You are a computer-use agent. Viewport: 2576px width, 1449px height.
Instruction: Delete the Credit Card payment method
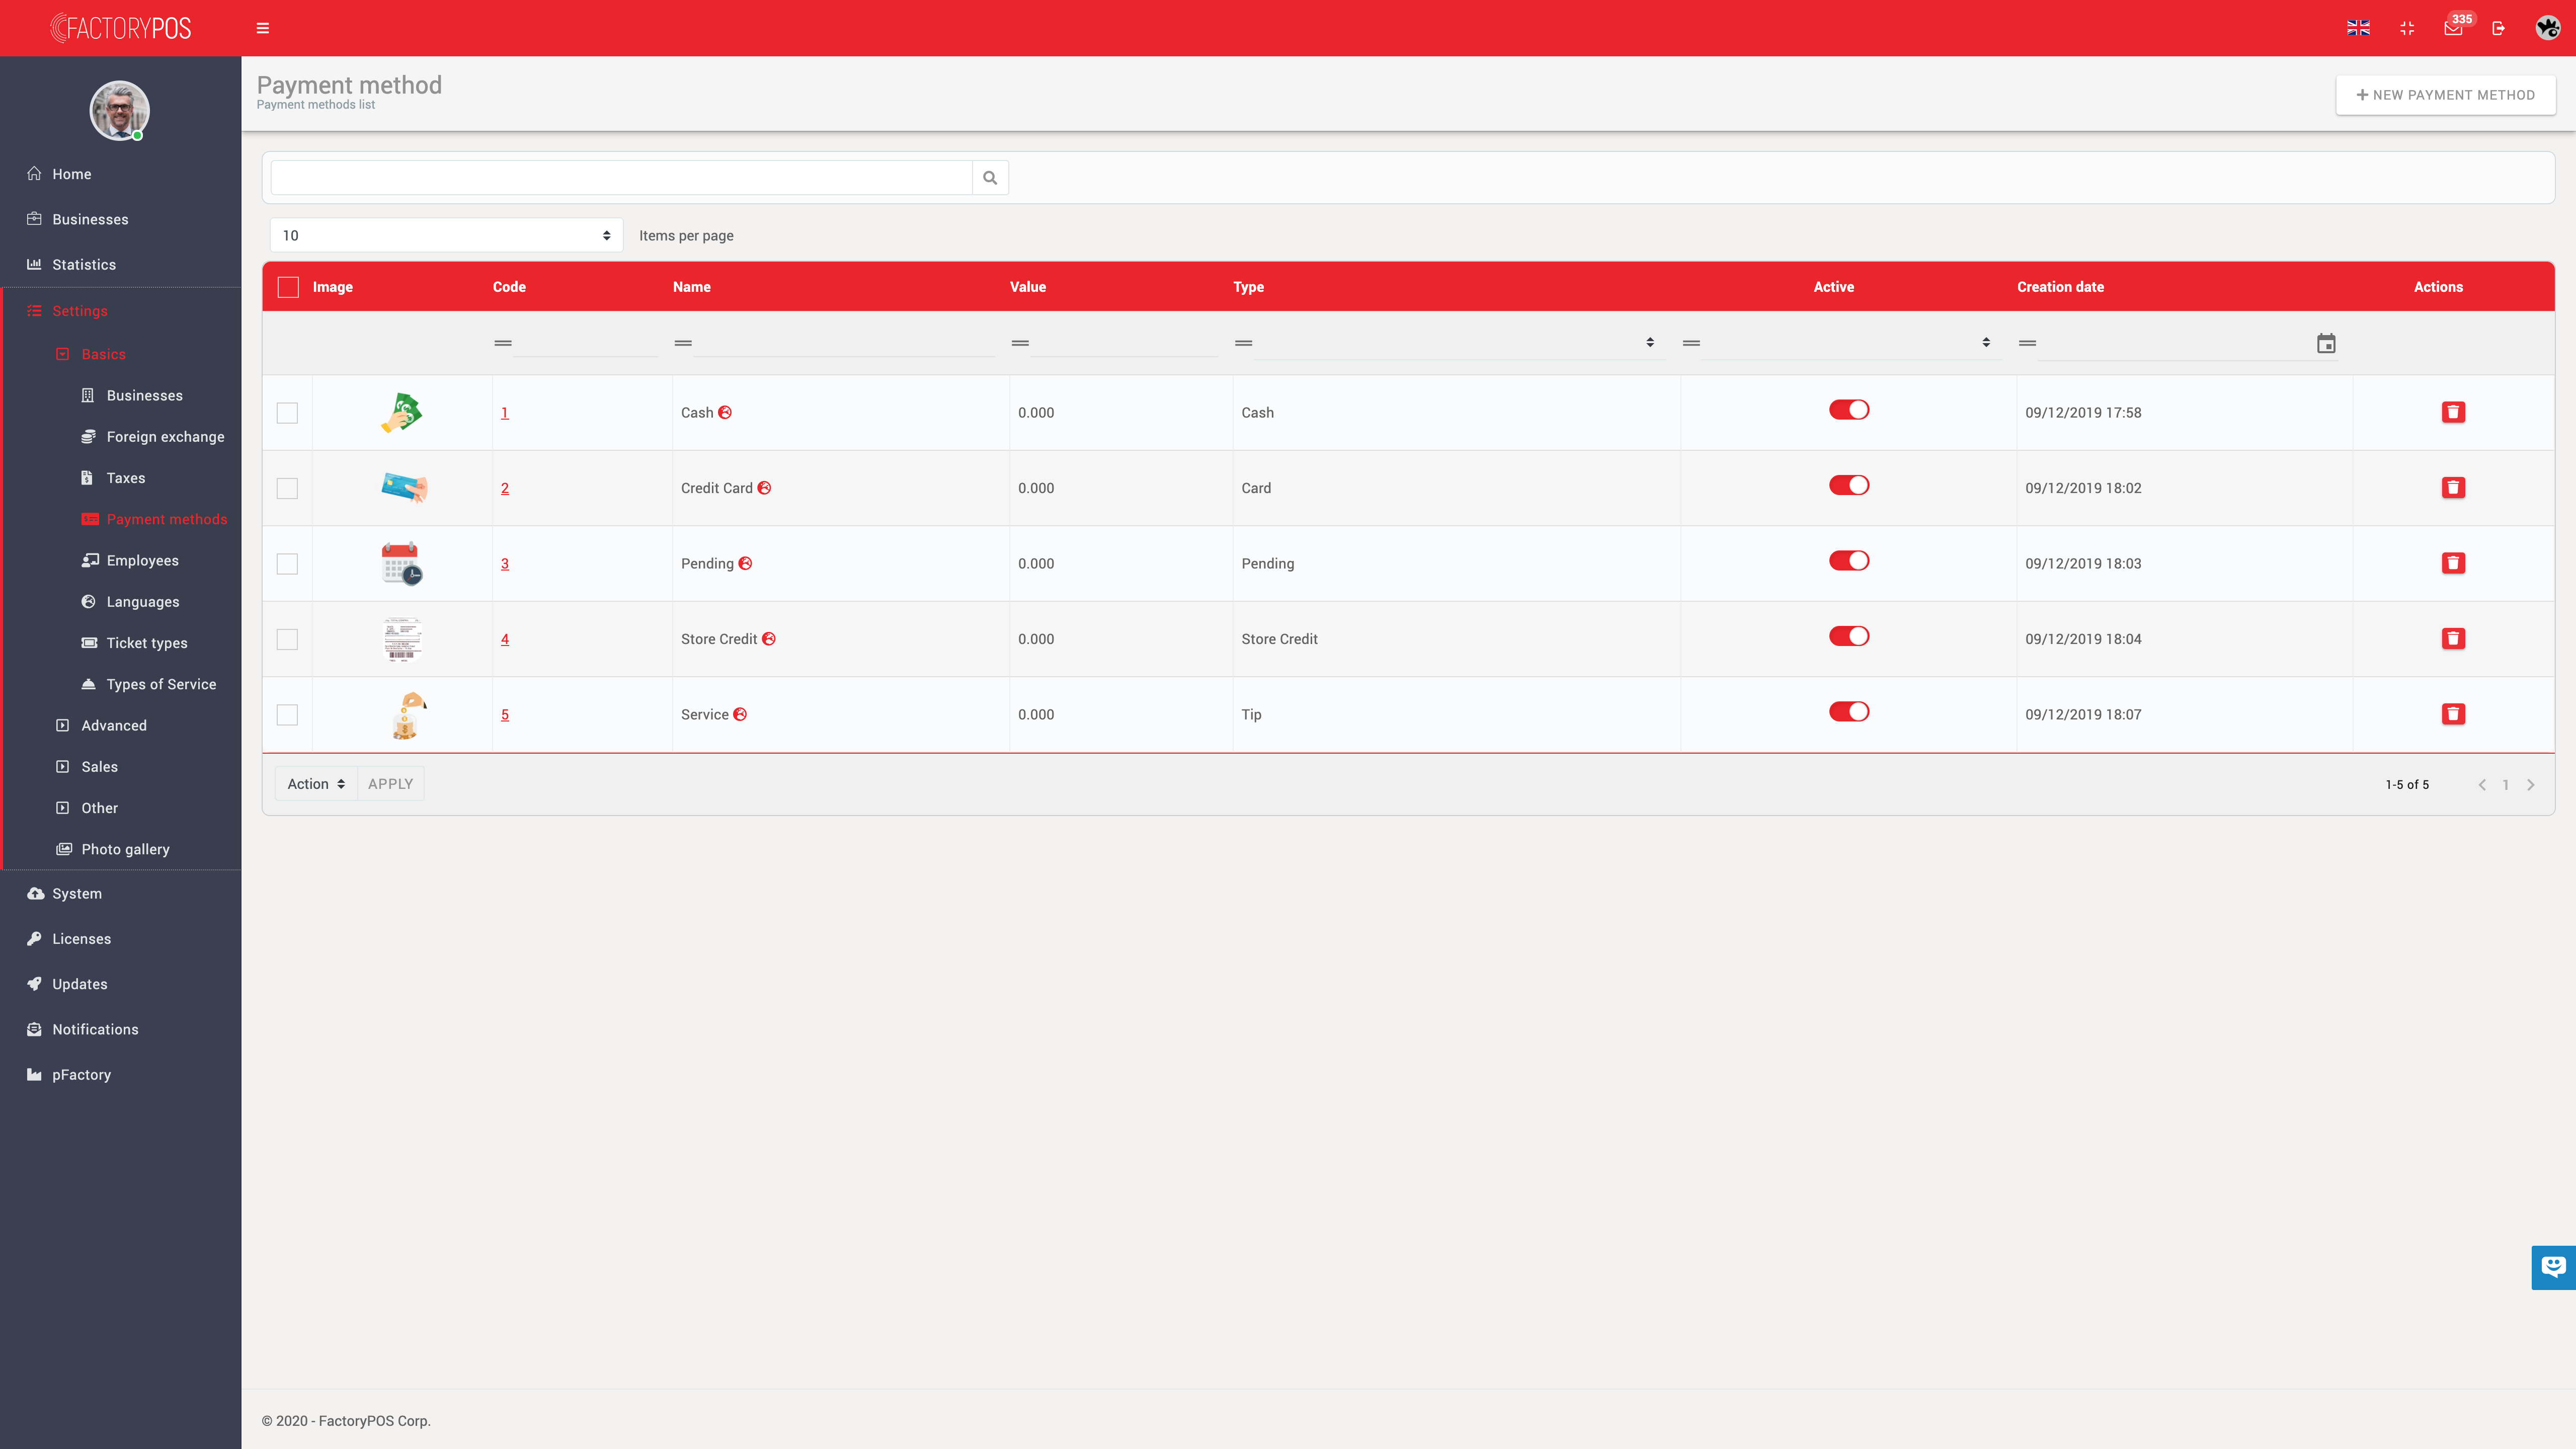click(2453, 488)
